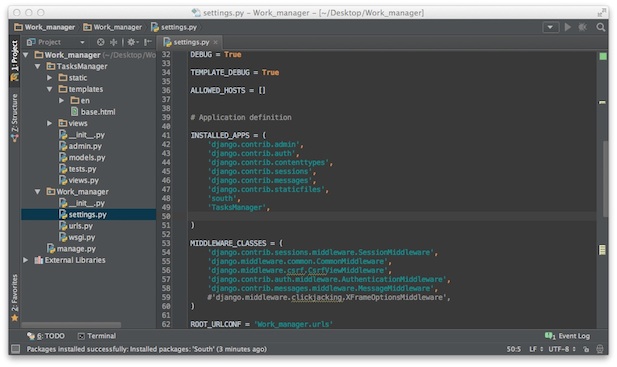Click the ROOT_URLCONF line

click(262, 324)
